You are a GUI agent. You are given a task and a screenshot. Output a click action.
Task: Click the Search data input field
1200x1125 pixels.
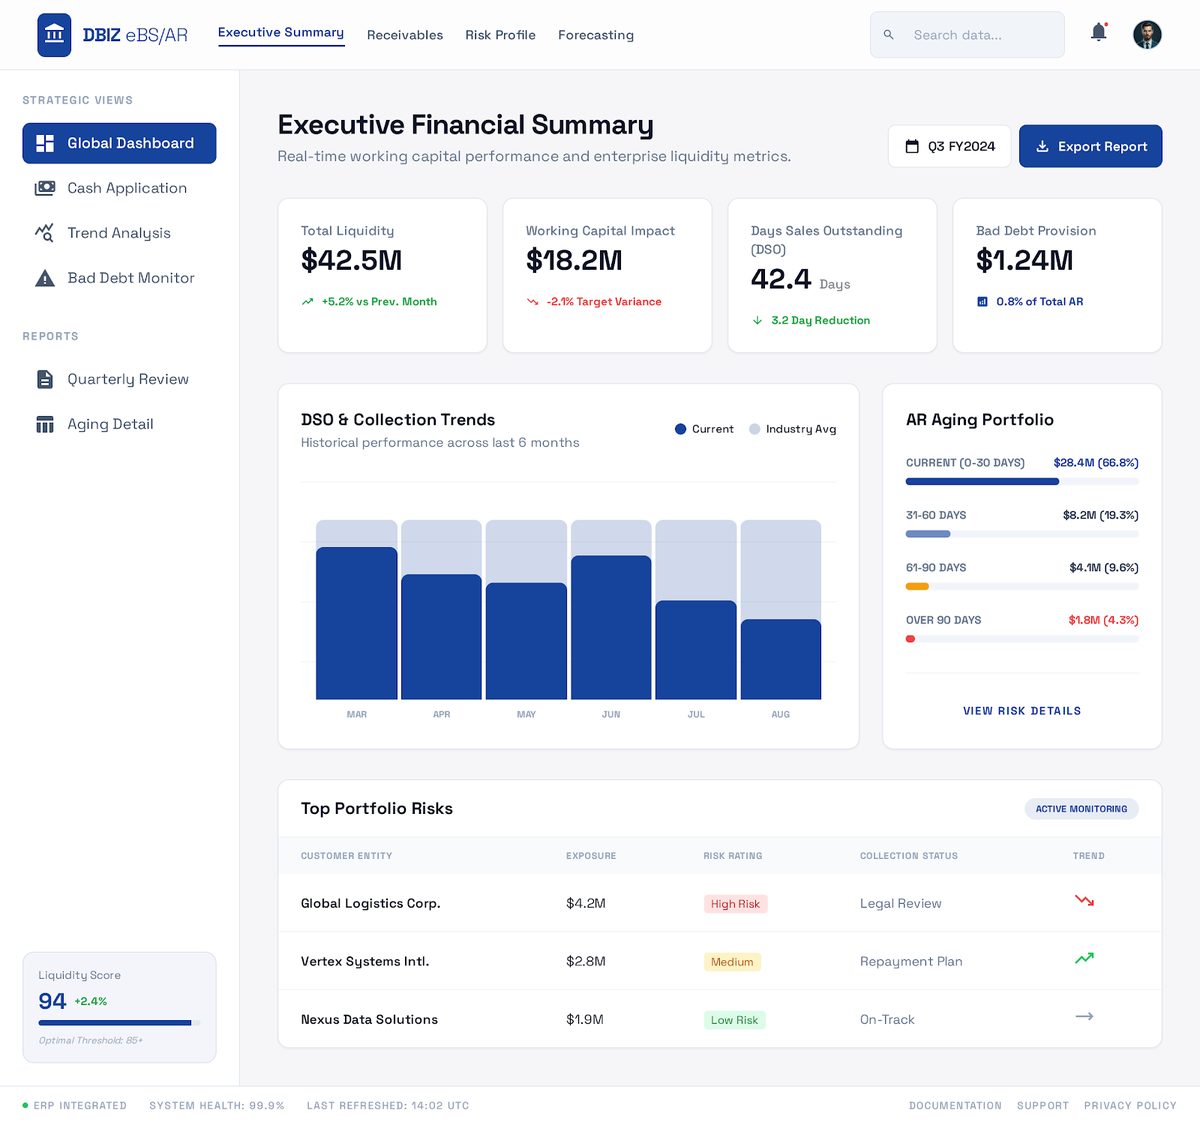[x=967, y=35]
